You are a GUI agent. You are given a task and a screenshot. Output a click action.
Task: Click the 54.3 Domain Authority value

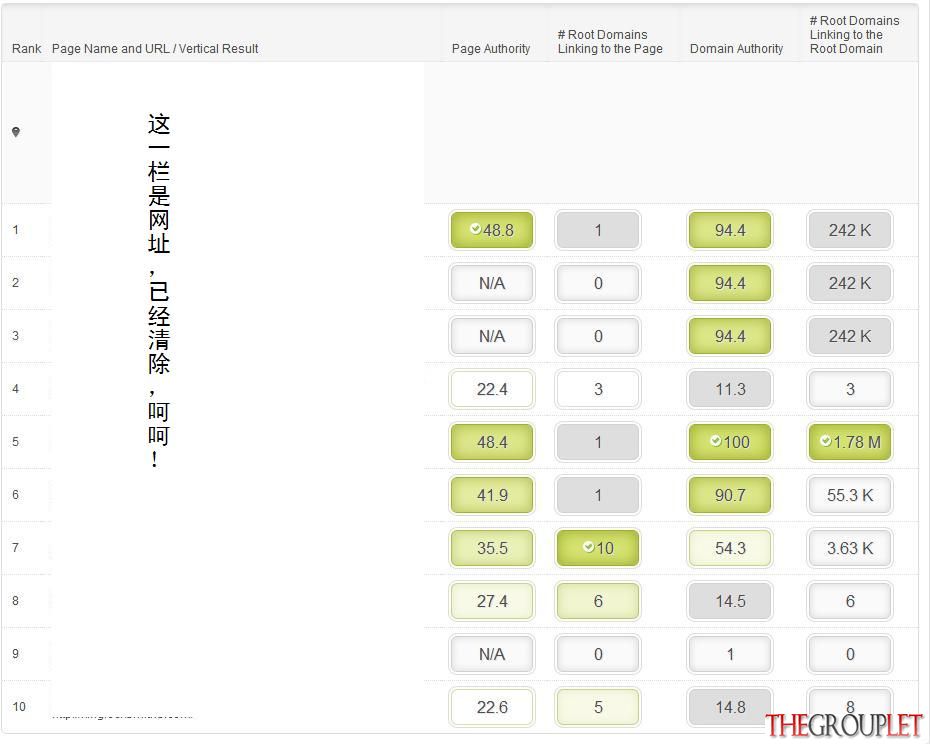[x=730, y=548]
